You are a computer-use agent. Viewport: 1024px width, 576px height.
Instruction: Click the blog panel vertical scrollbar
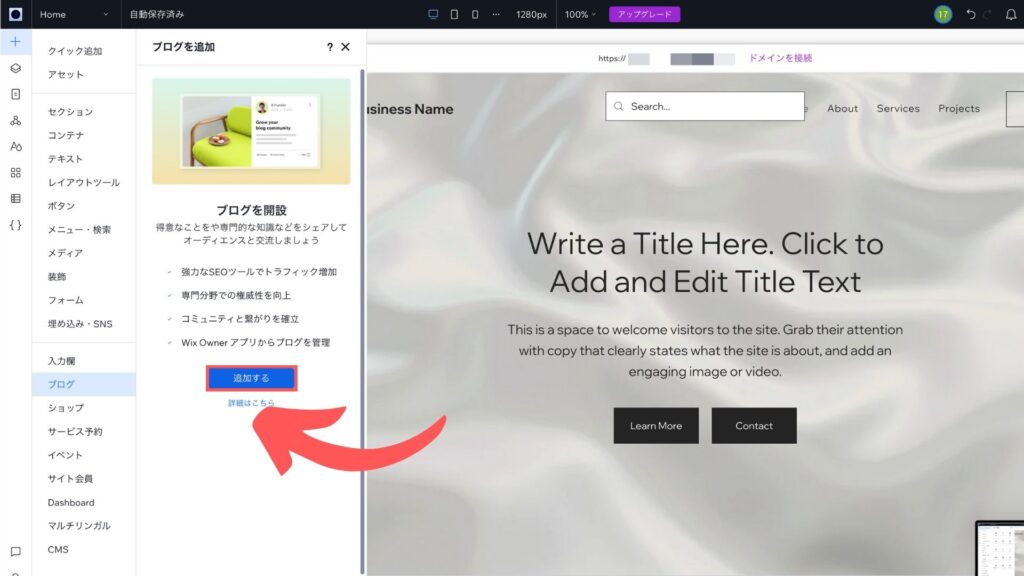tap(362, 320)
